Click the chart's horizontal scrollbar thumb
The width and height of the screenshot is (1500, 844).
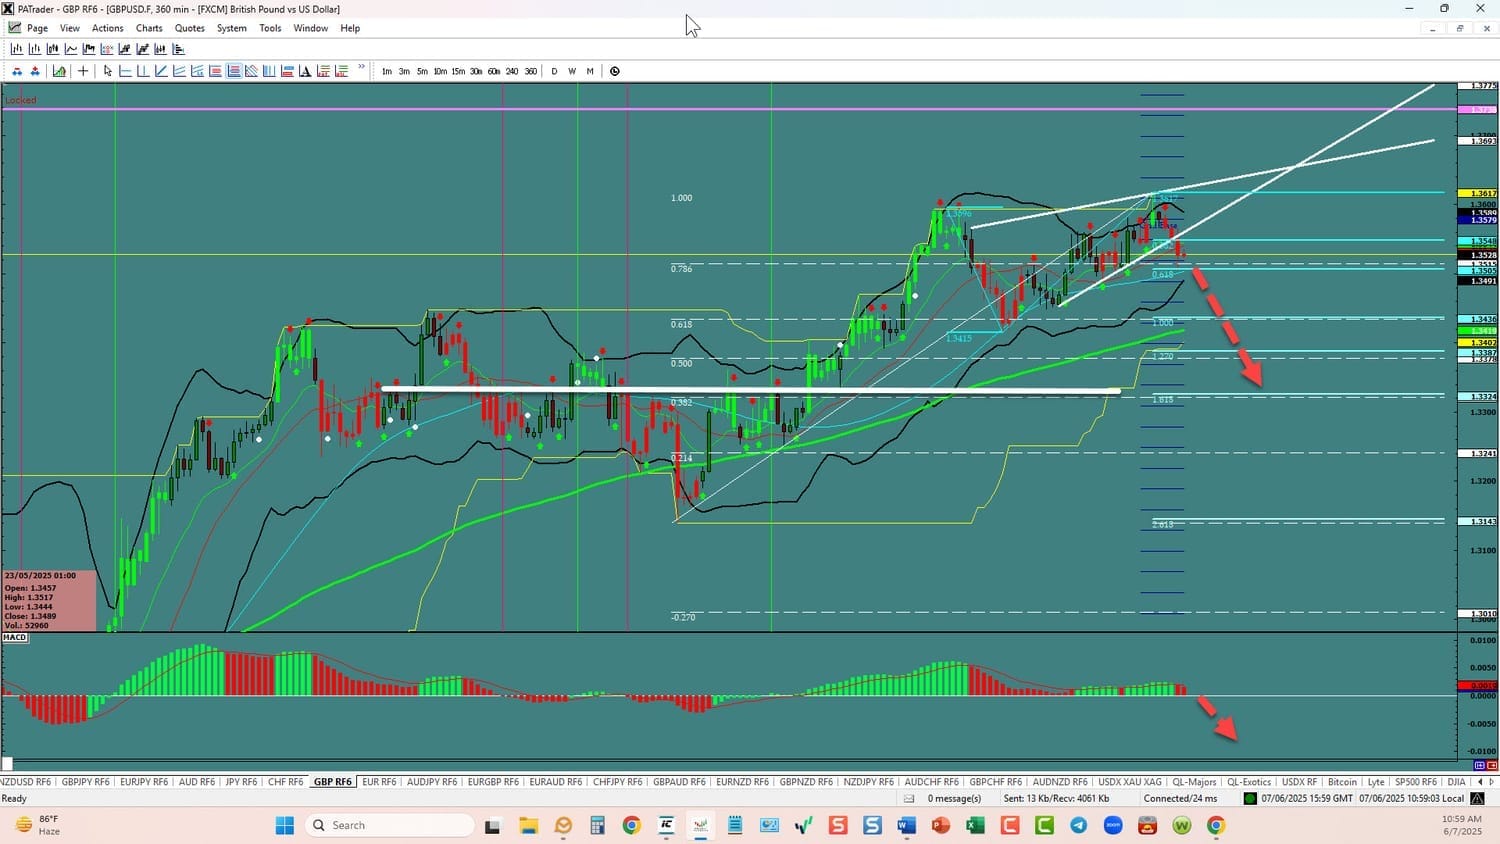[x=8, y=764]
